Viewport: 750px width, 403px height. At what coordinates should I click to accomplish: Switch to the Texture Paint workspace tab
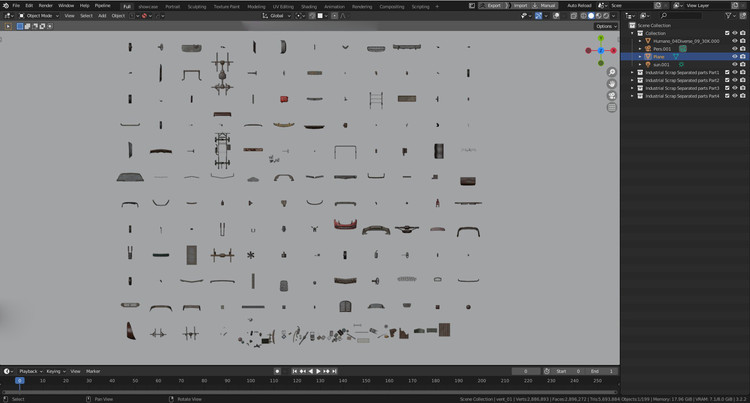pyautogui.click(x=227, y=7)
